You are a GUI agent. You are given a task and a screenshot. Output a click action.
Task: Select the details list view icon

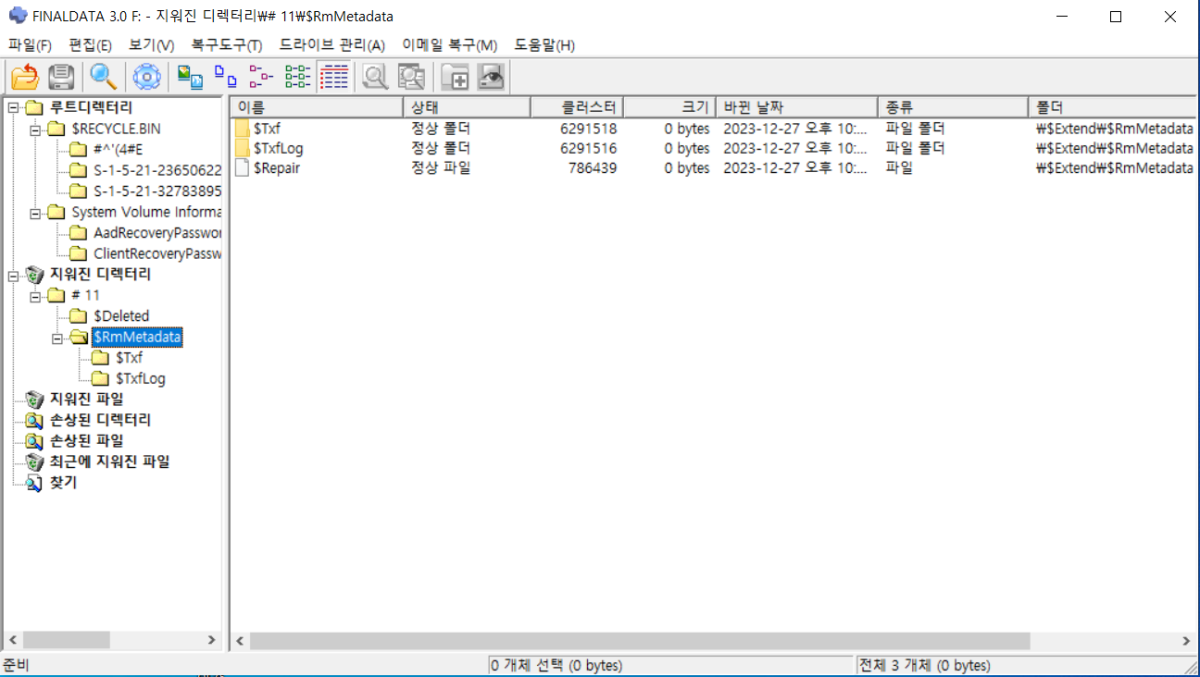tap(334, 76)
